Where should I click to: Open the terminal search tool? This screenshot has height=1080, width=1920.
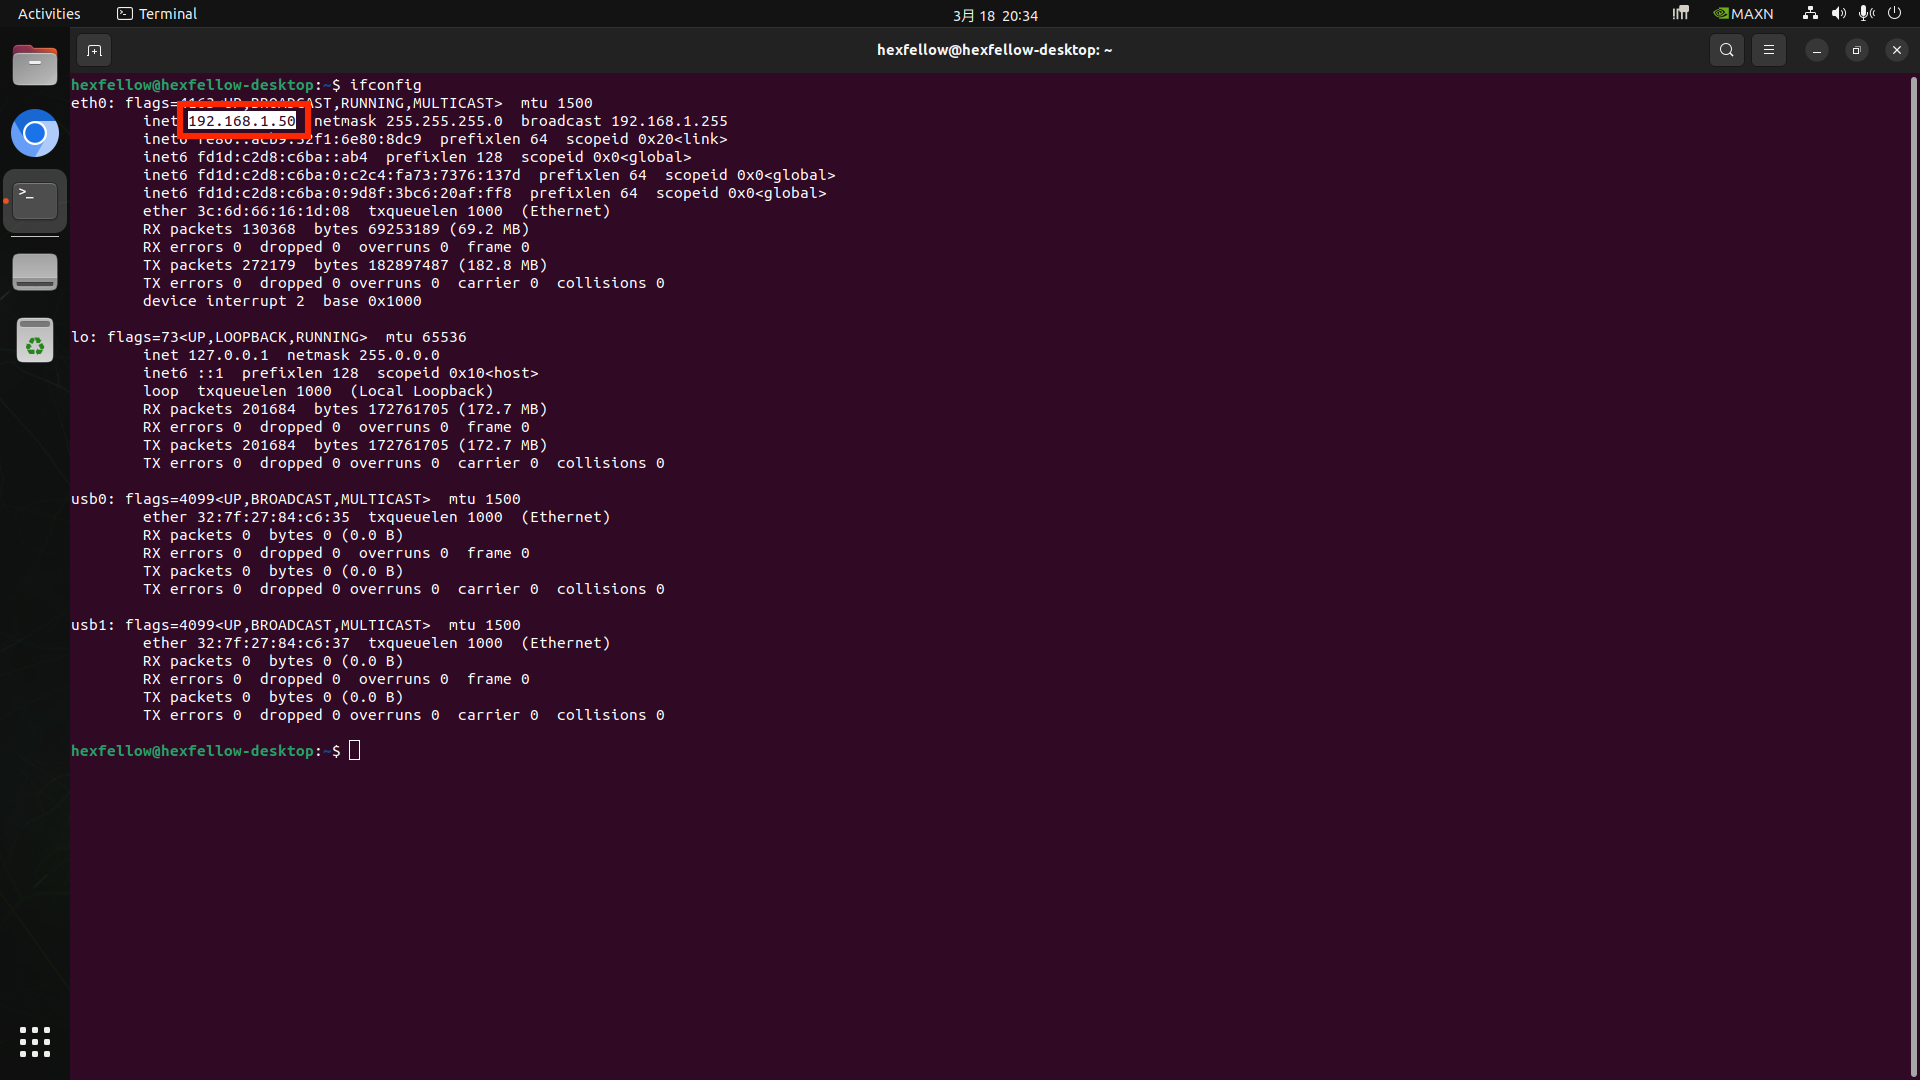tap(1726, 50)
